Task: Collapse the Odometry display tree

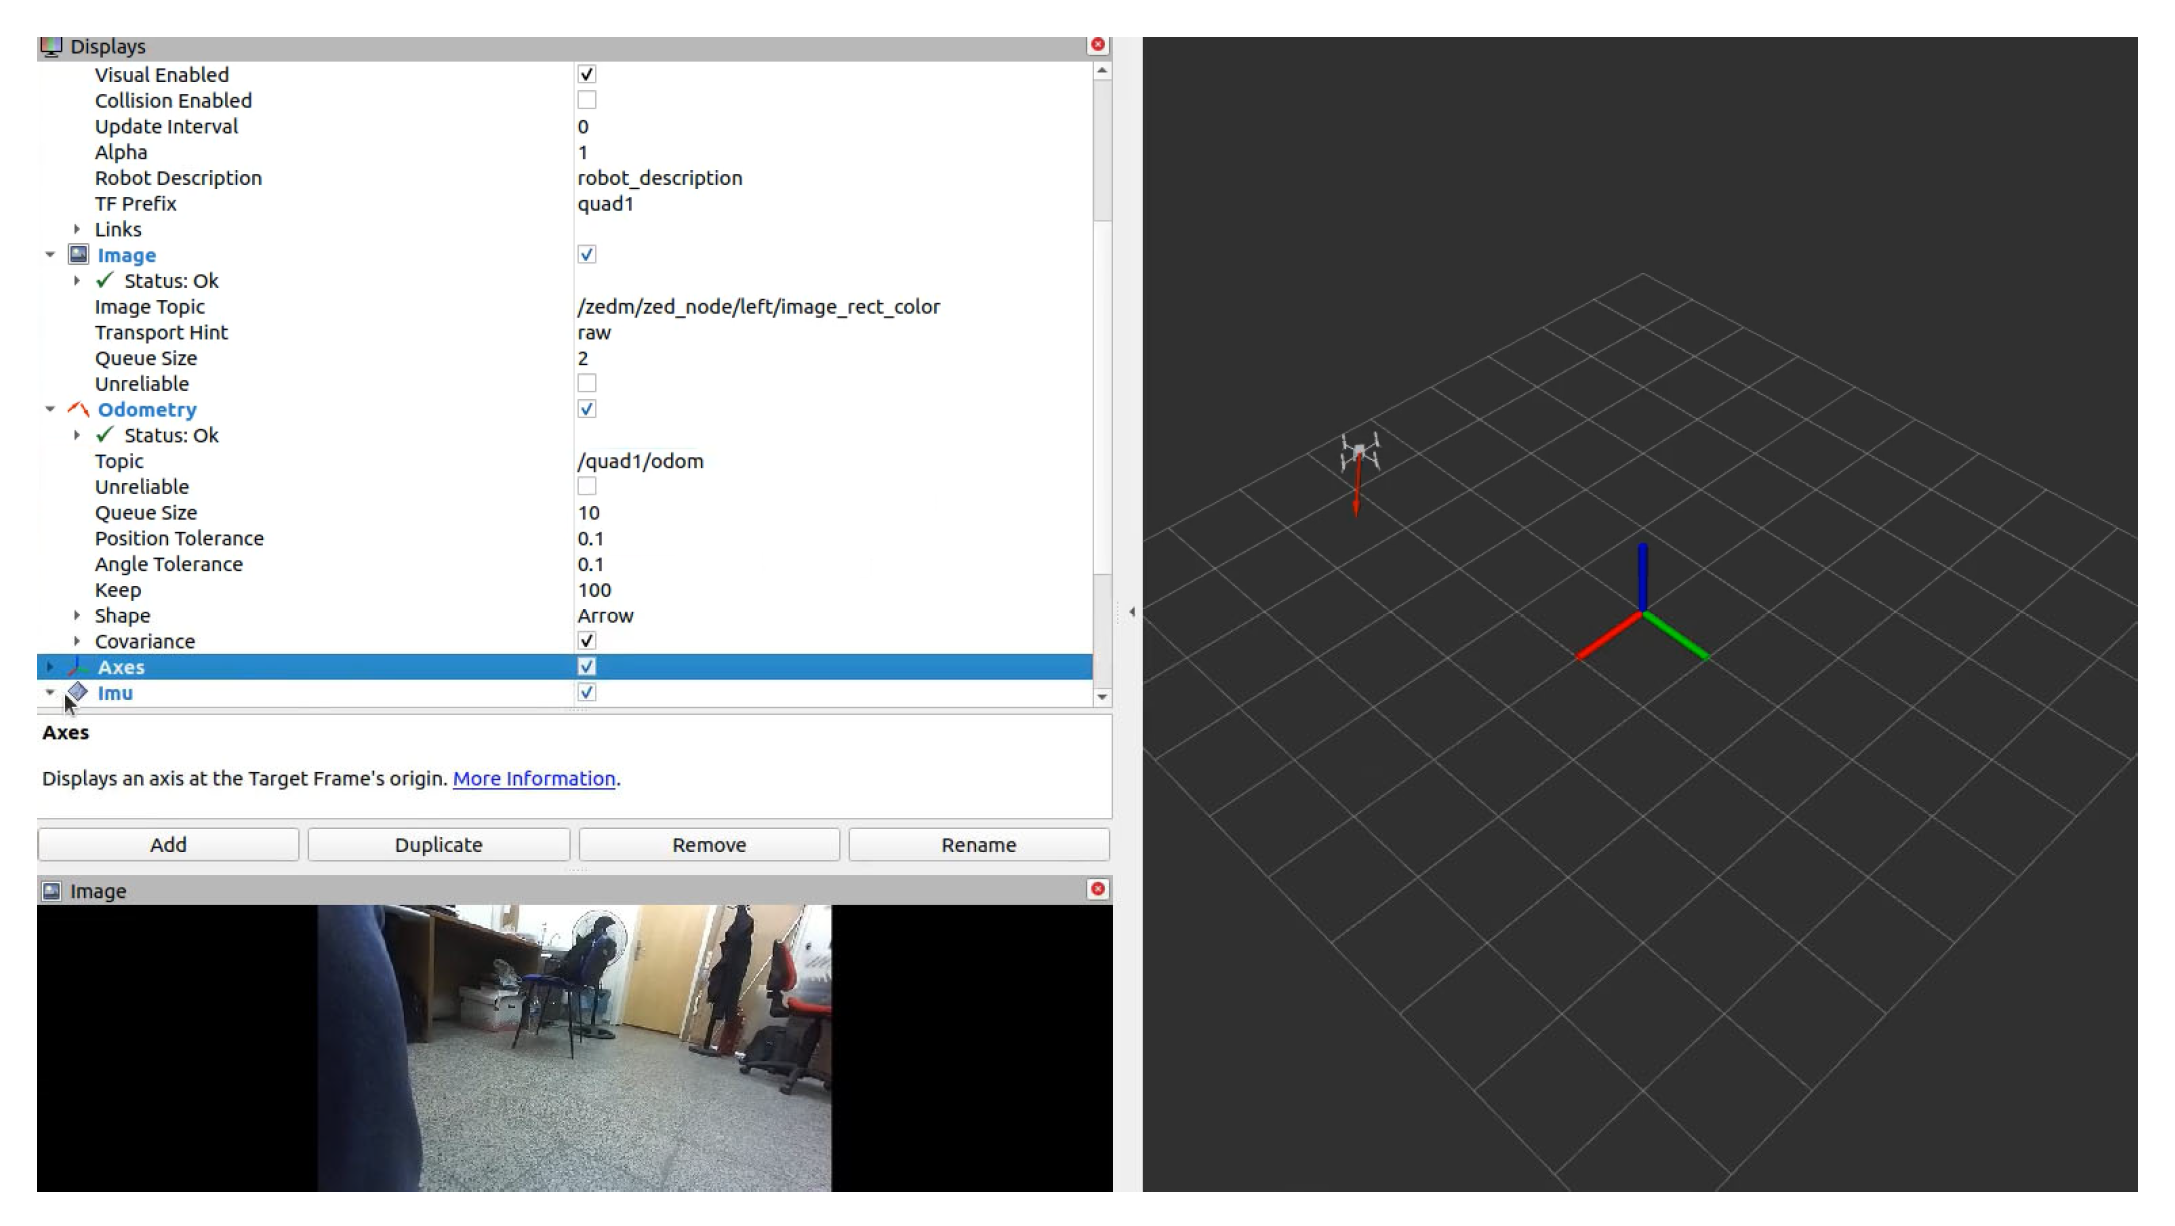Action: click(50, 409)
